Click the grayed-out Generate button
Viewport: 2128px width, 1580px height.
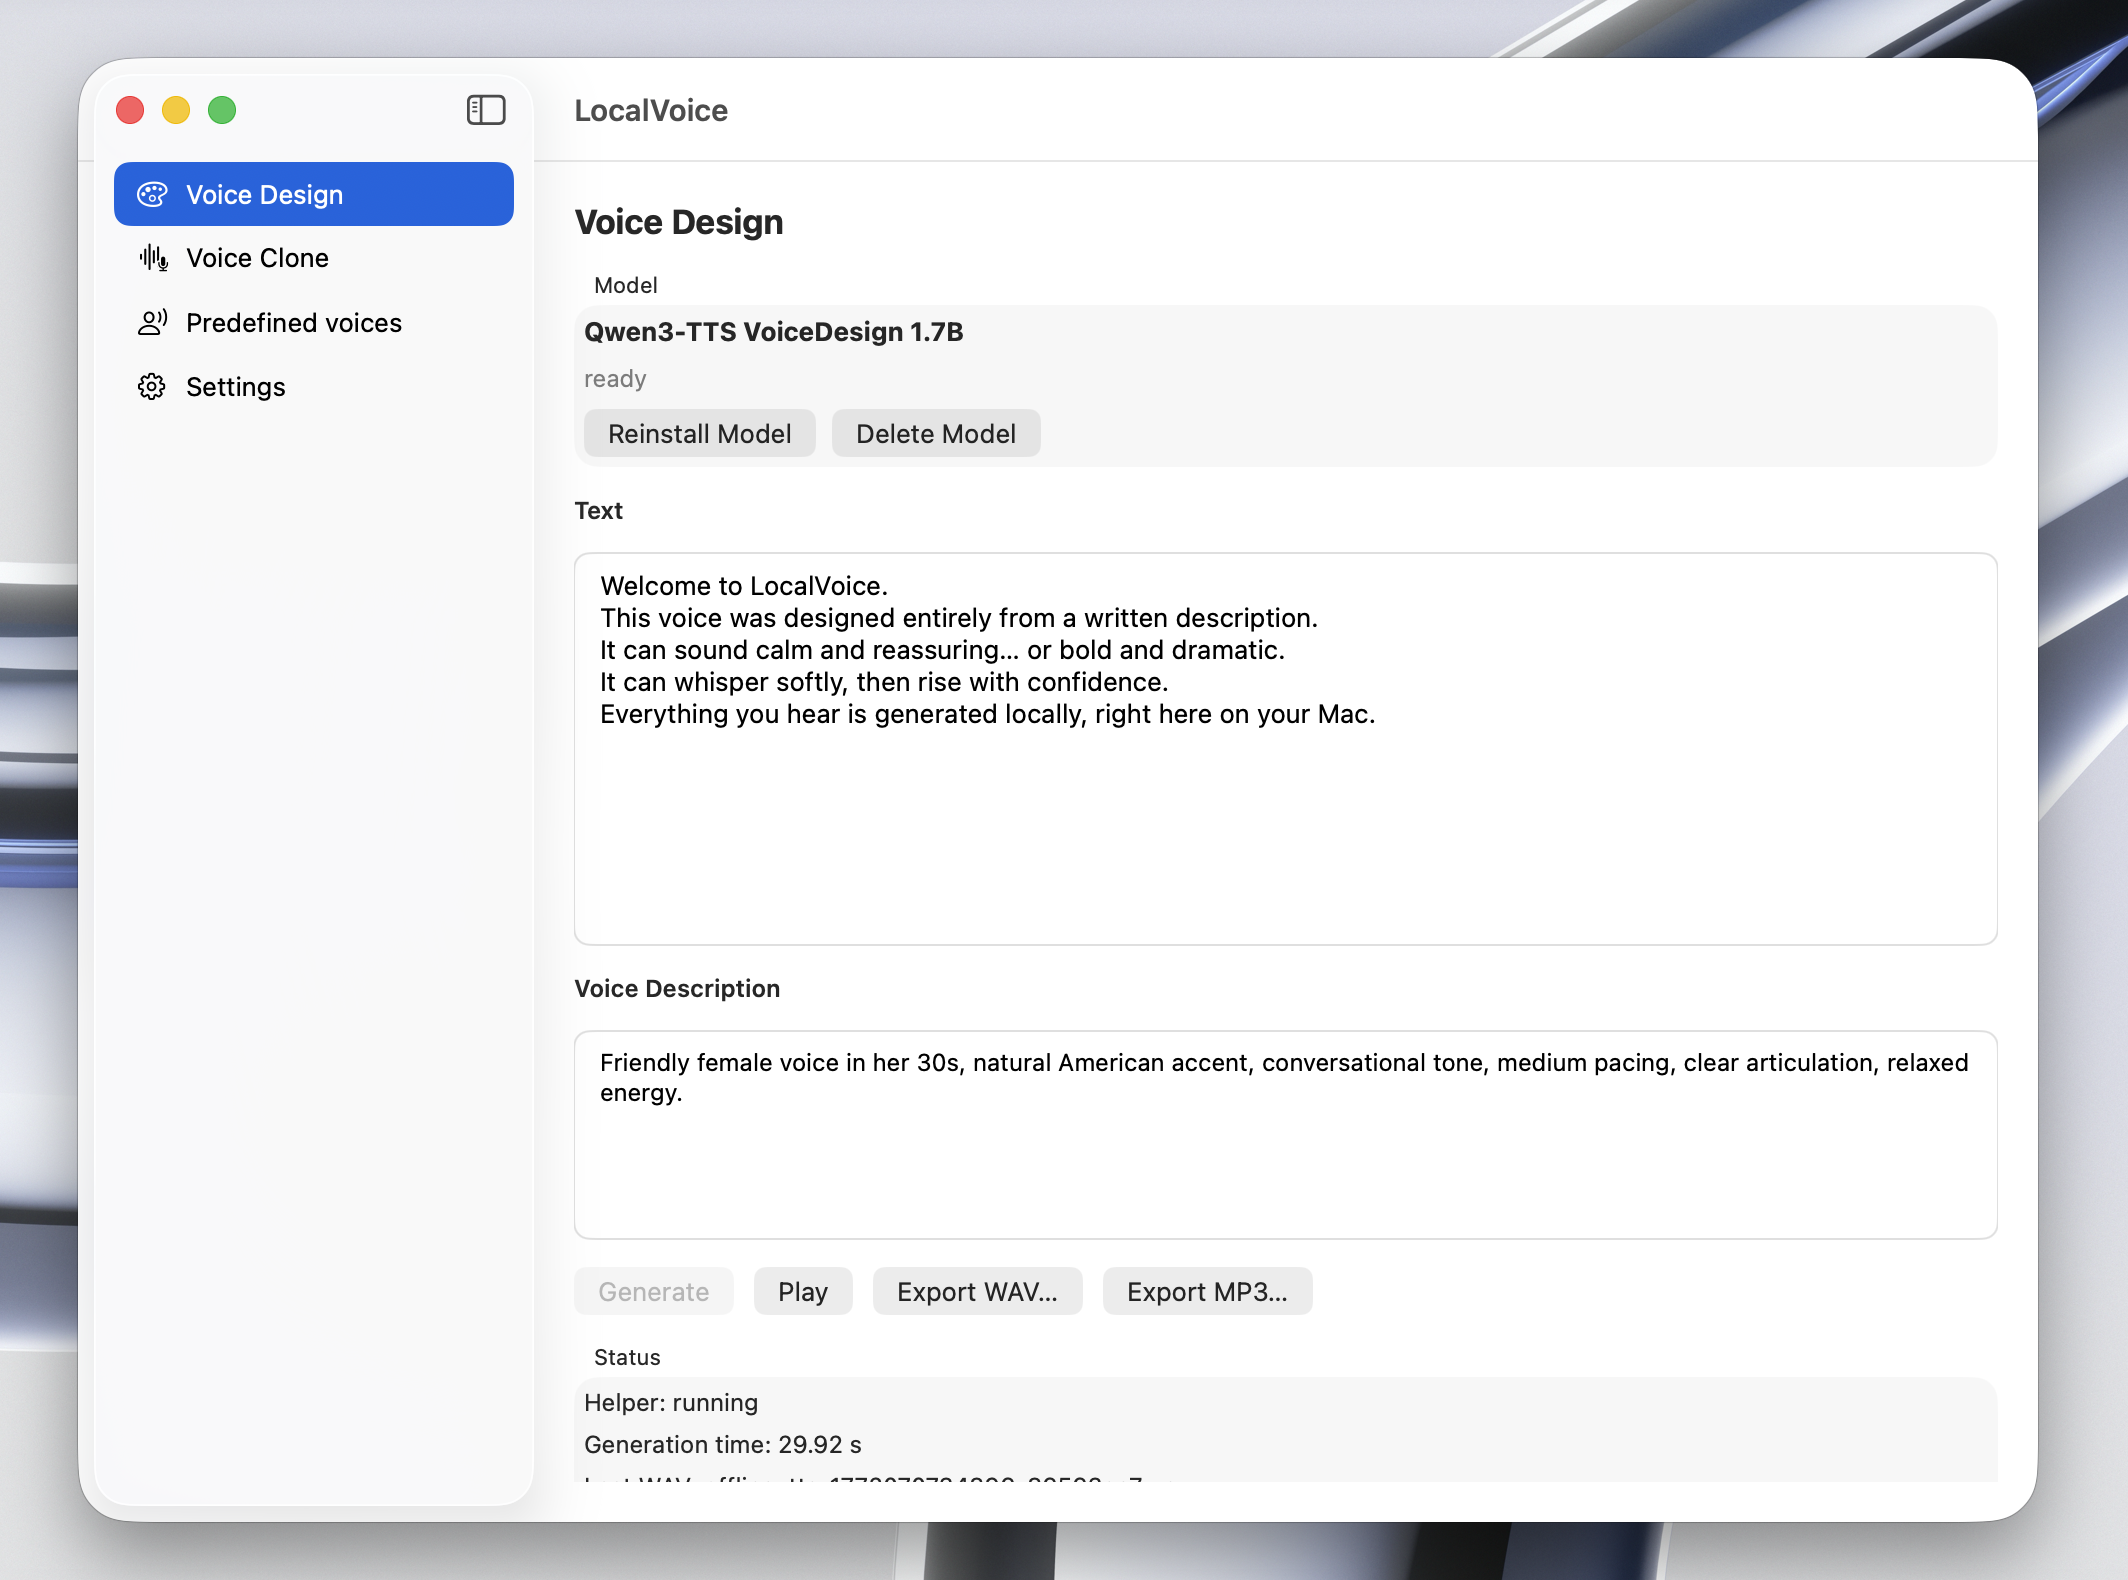(653, 1291)
